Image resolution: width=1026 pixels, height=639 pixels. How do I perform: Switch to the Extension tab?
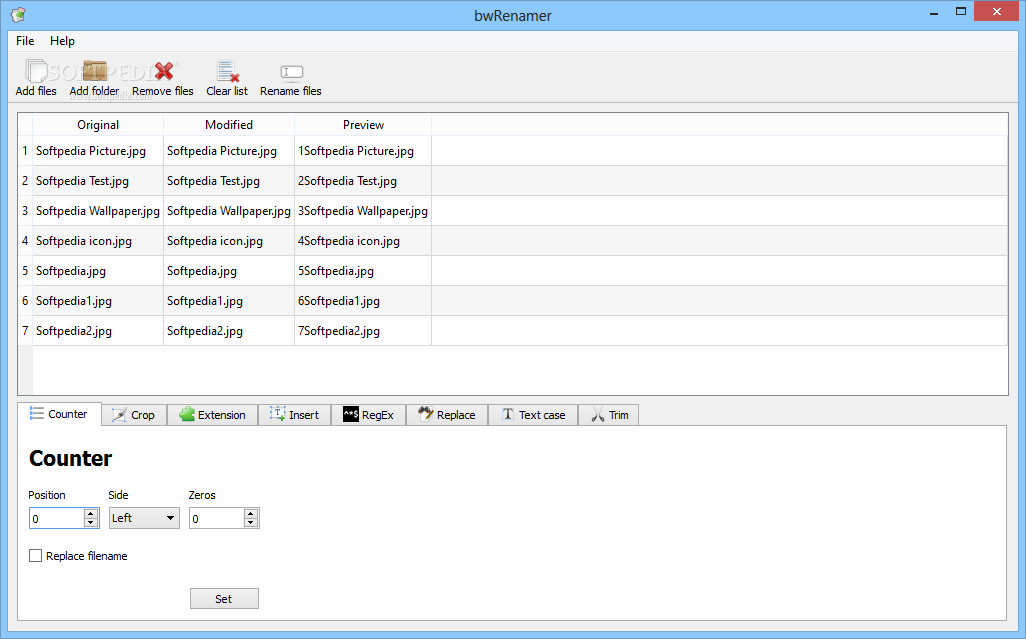tap(213, 415)
